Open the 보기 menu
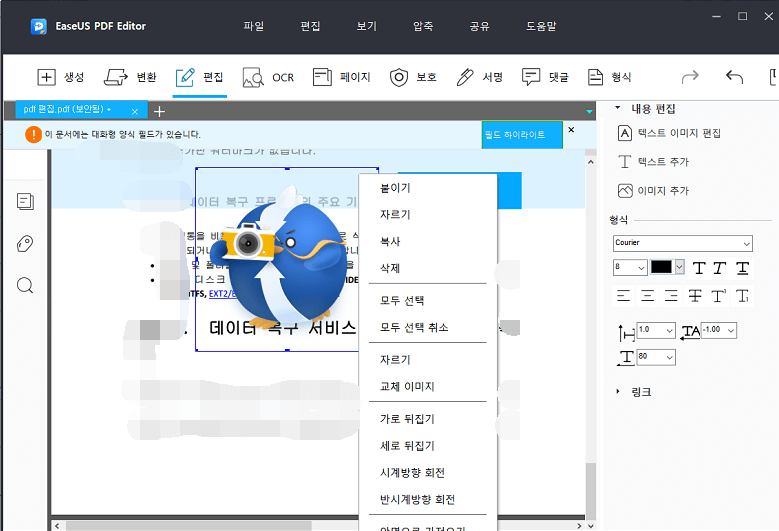Viewport: 779px width, 531px height. [x=367, y=26]
